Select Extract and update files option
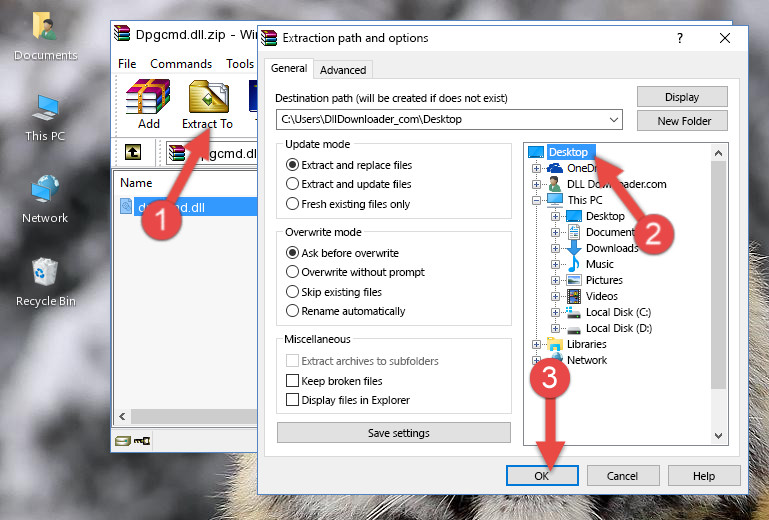Image resolution: width=769 pixels, height=520 pixels. point(292,184)
